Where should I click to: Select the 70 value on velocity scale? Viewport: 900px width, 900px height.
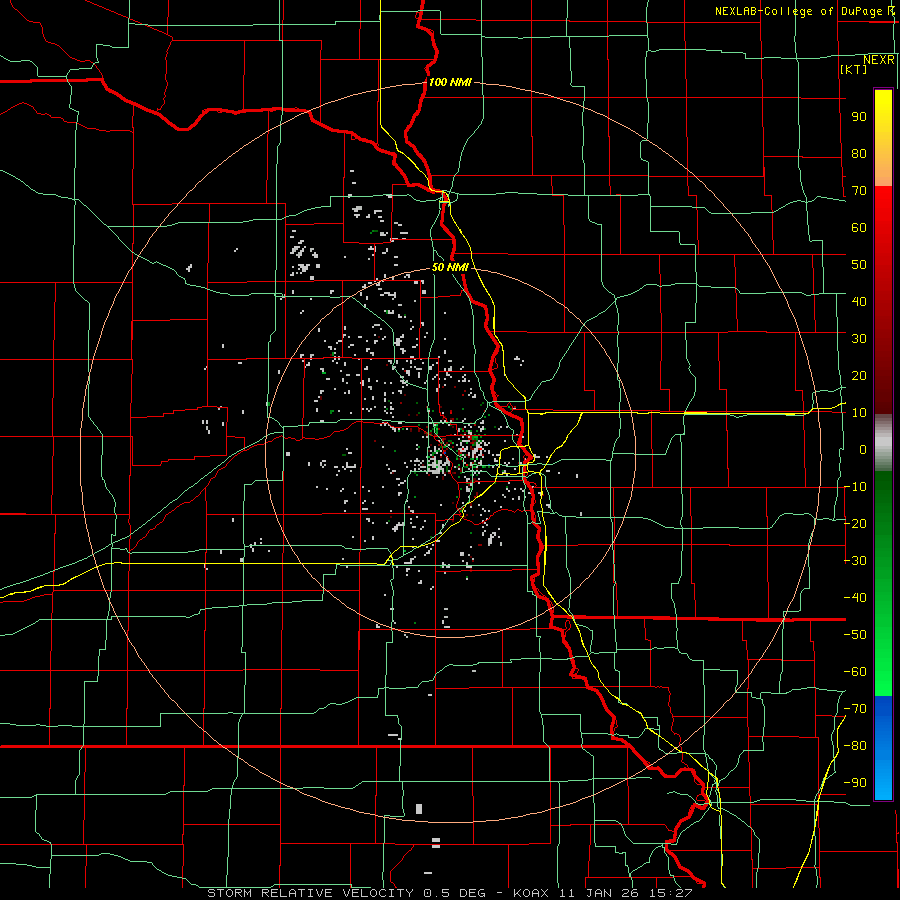(859, 191)
